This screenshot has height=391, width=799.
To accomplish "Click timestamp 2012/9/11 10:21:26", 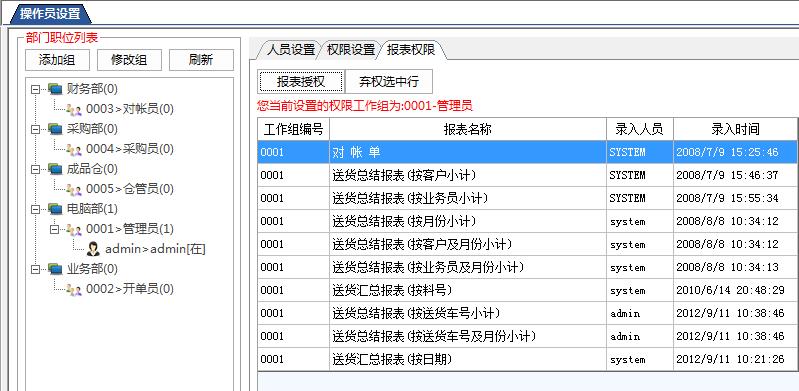I will 730,359.
